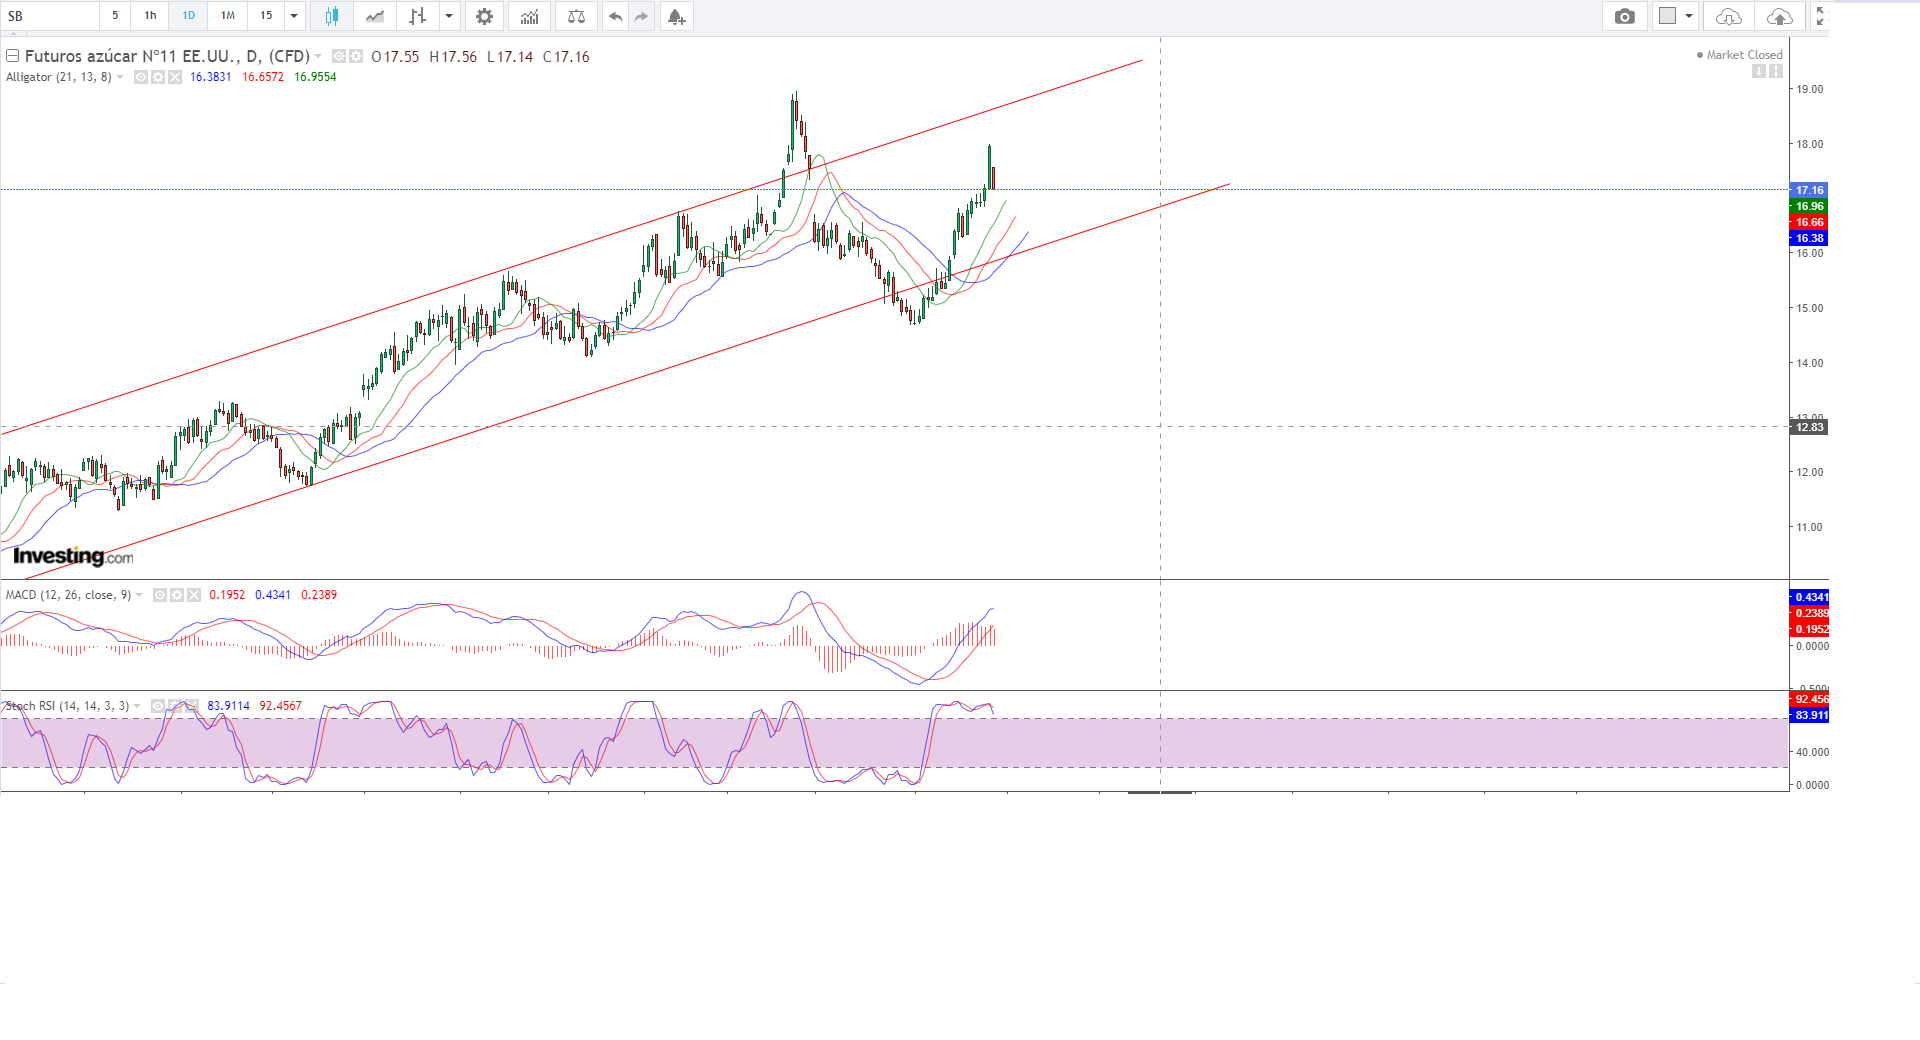Remove the MACD indicator with X

[194, 595]
